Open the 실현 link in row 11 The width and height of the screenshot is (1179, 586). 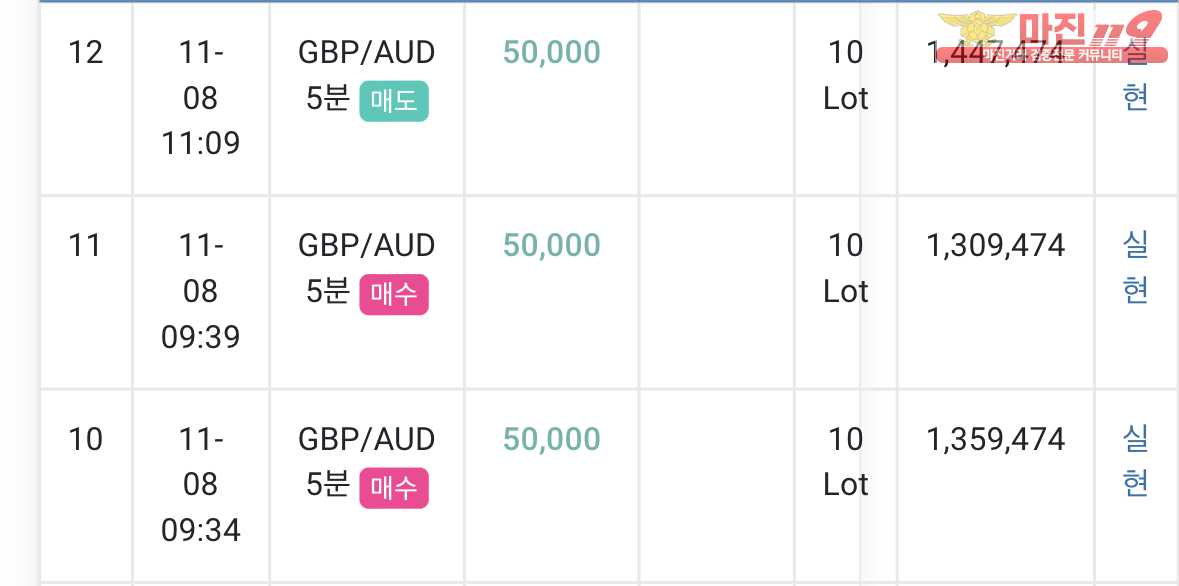coord(1135,268)
